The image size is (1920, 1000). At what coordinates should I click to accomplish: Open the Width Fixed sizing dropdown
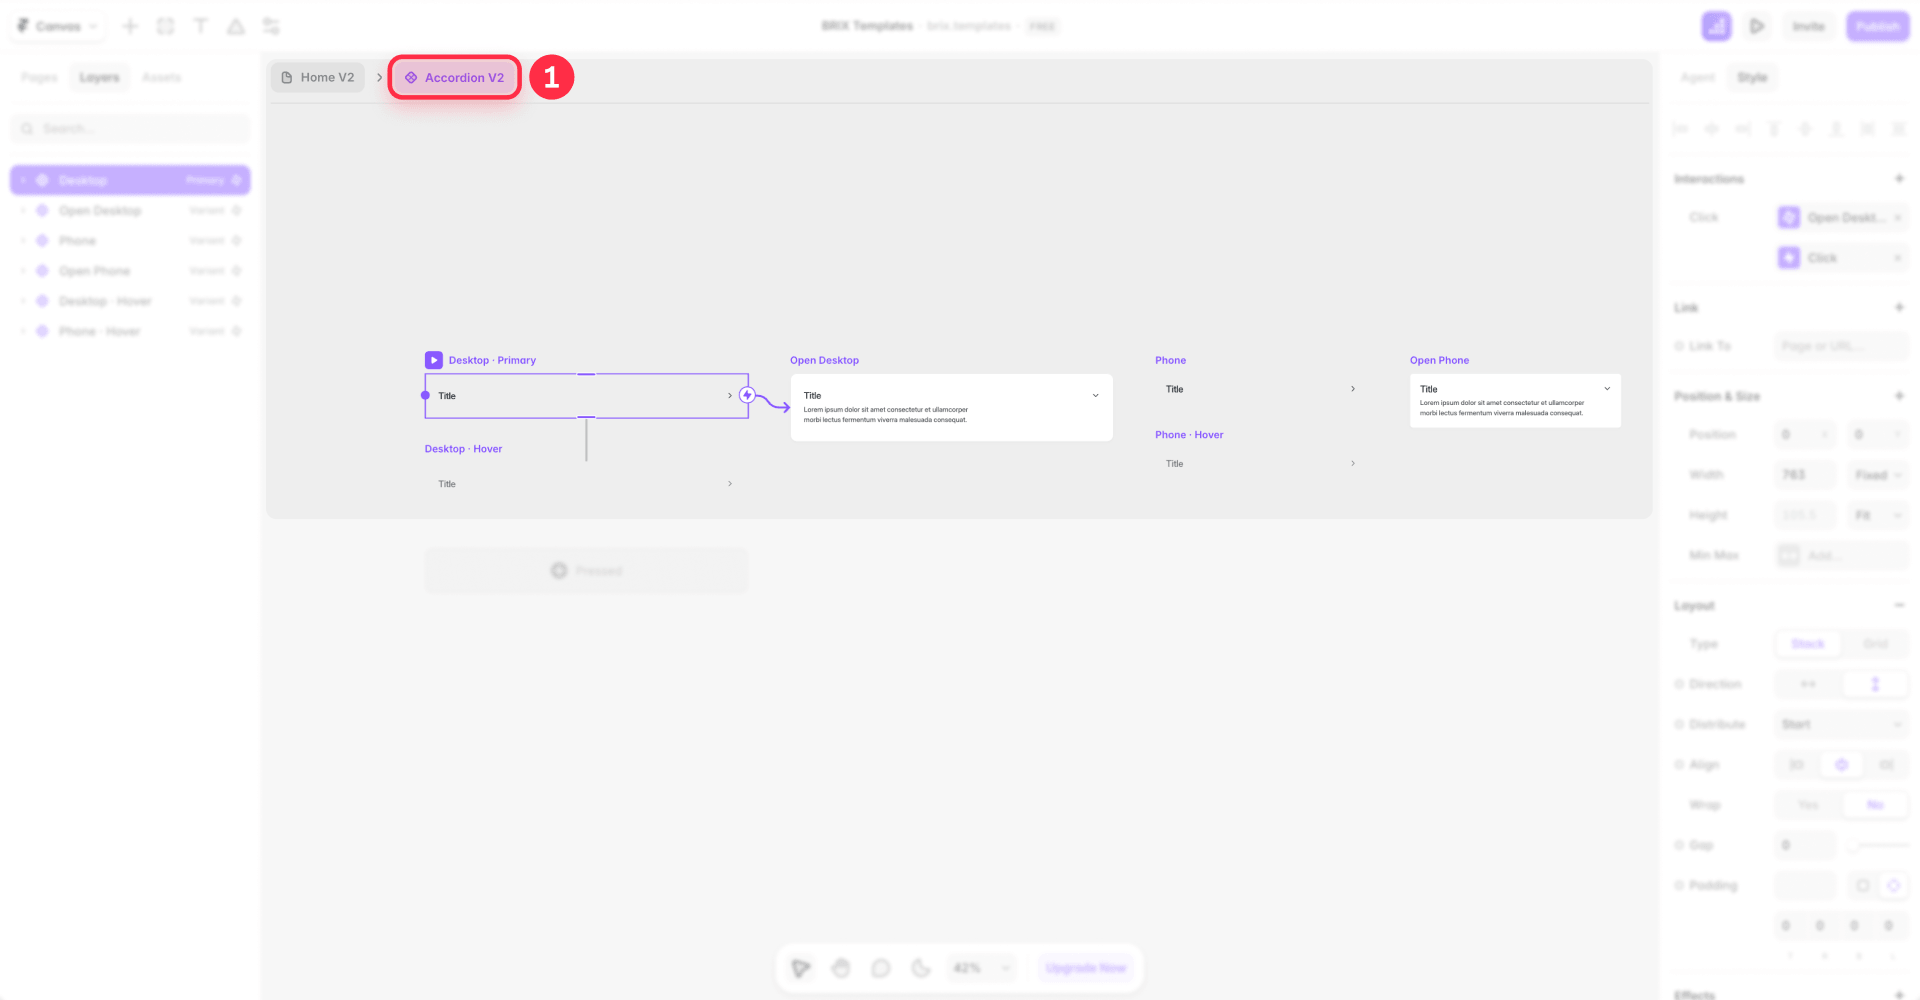(1878, 475)
